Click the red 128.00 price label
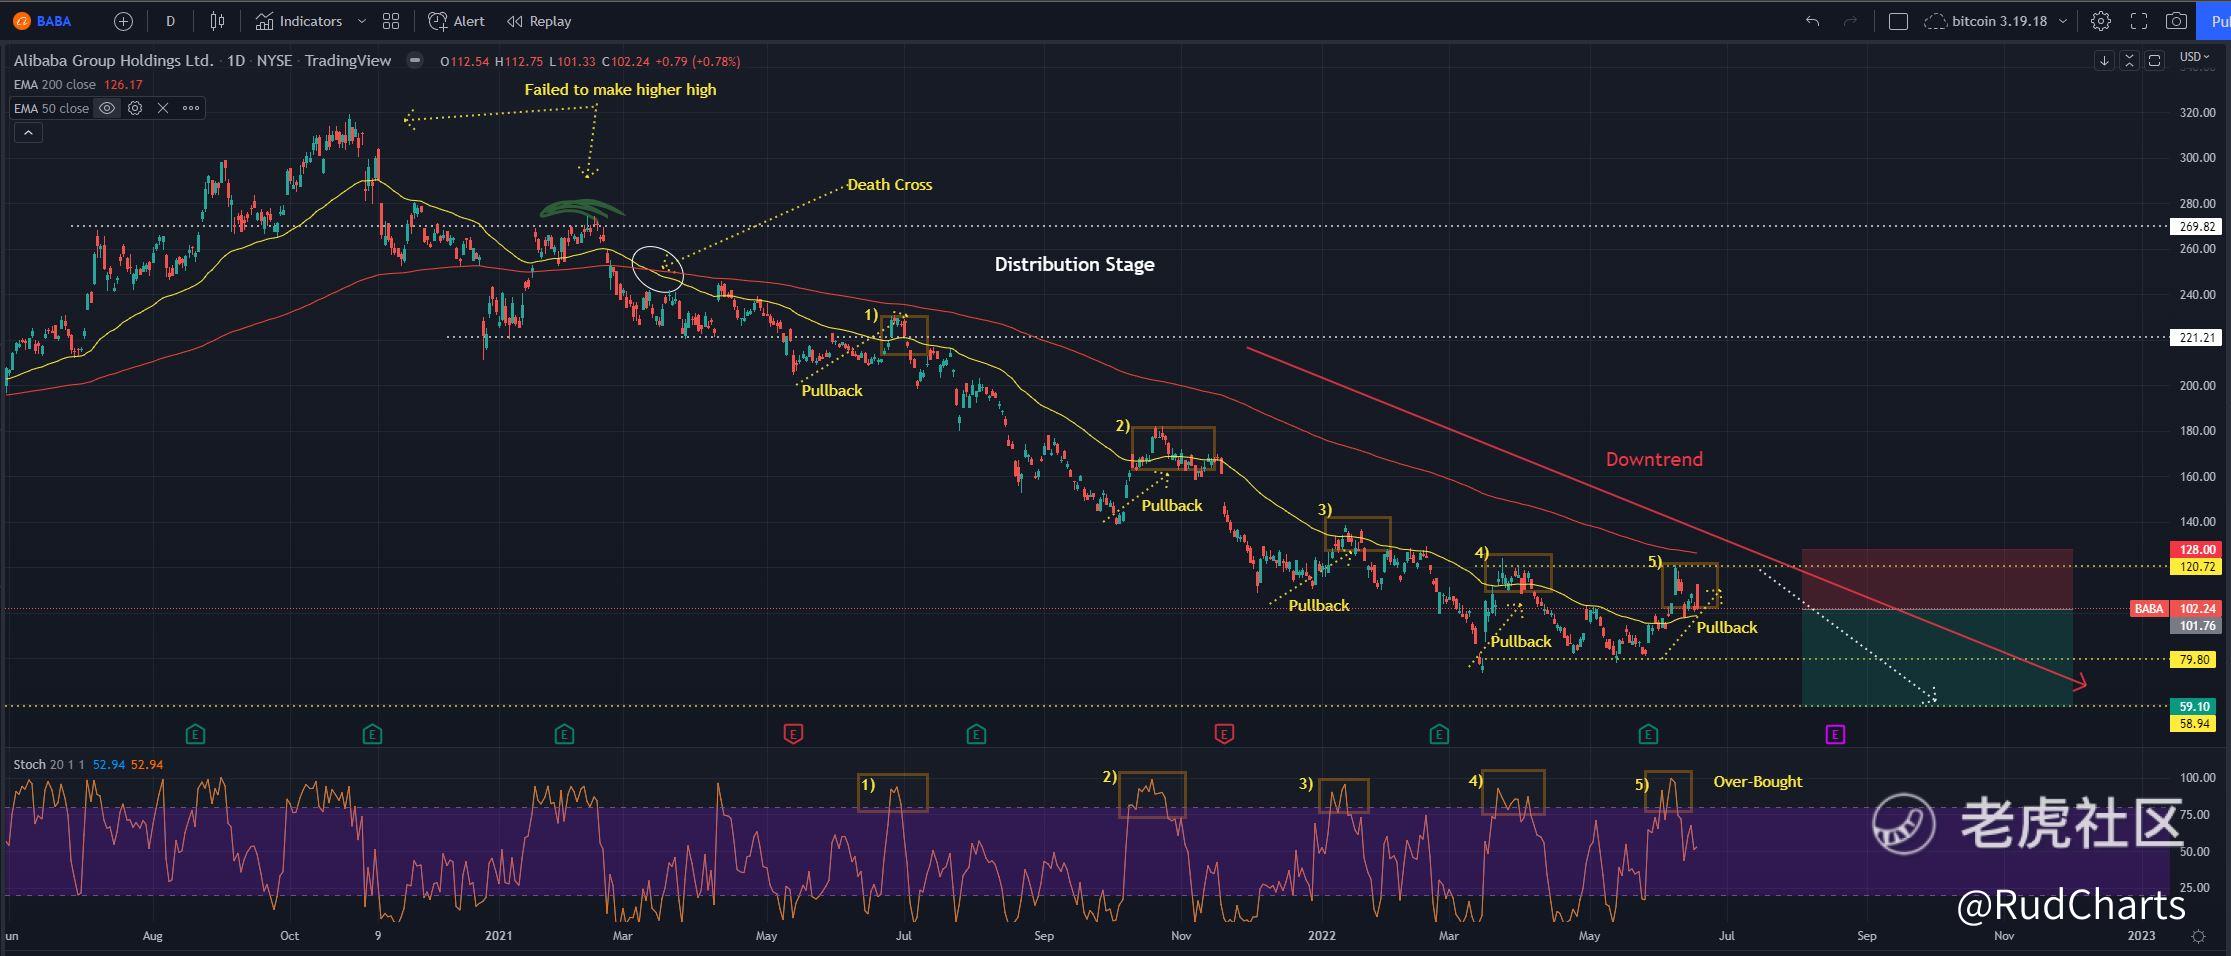 pyautogui.click(x=2195, y=550)
